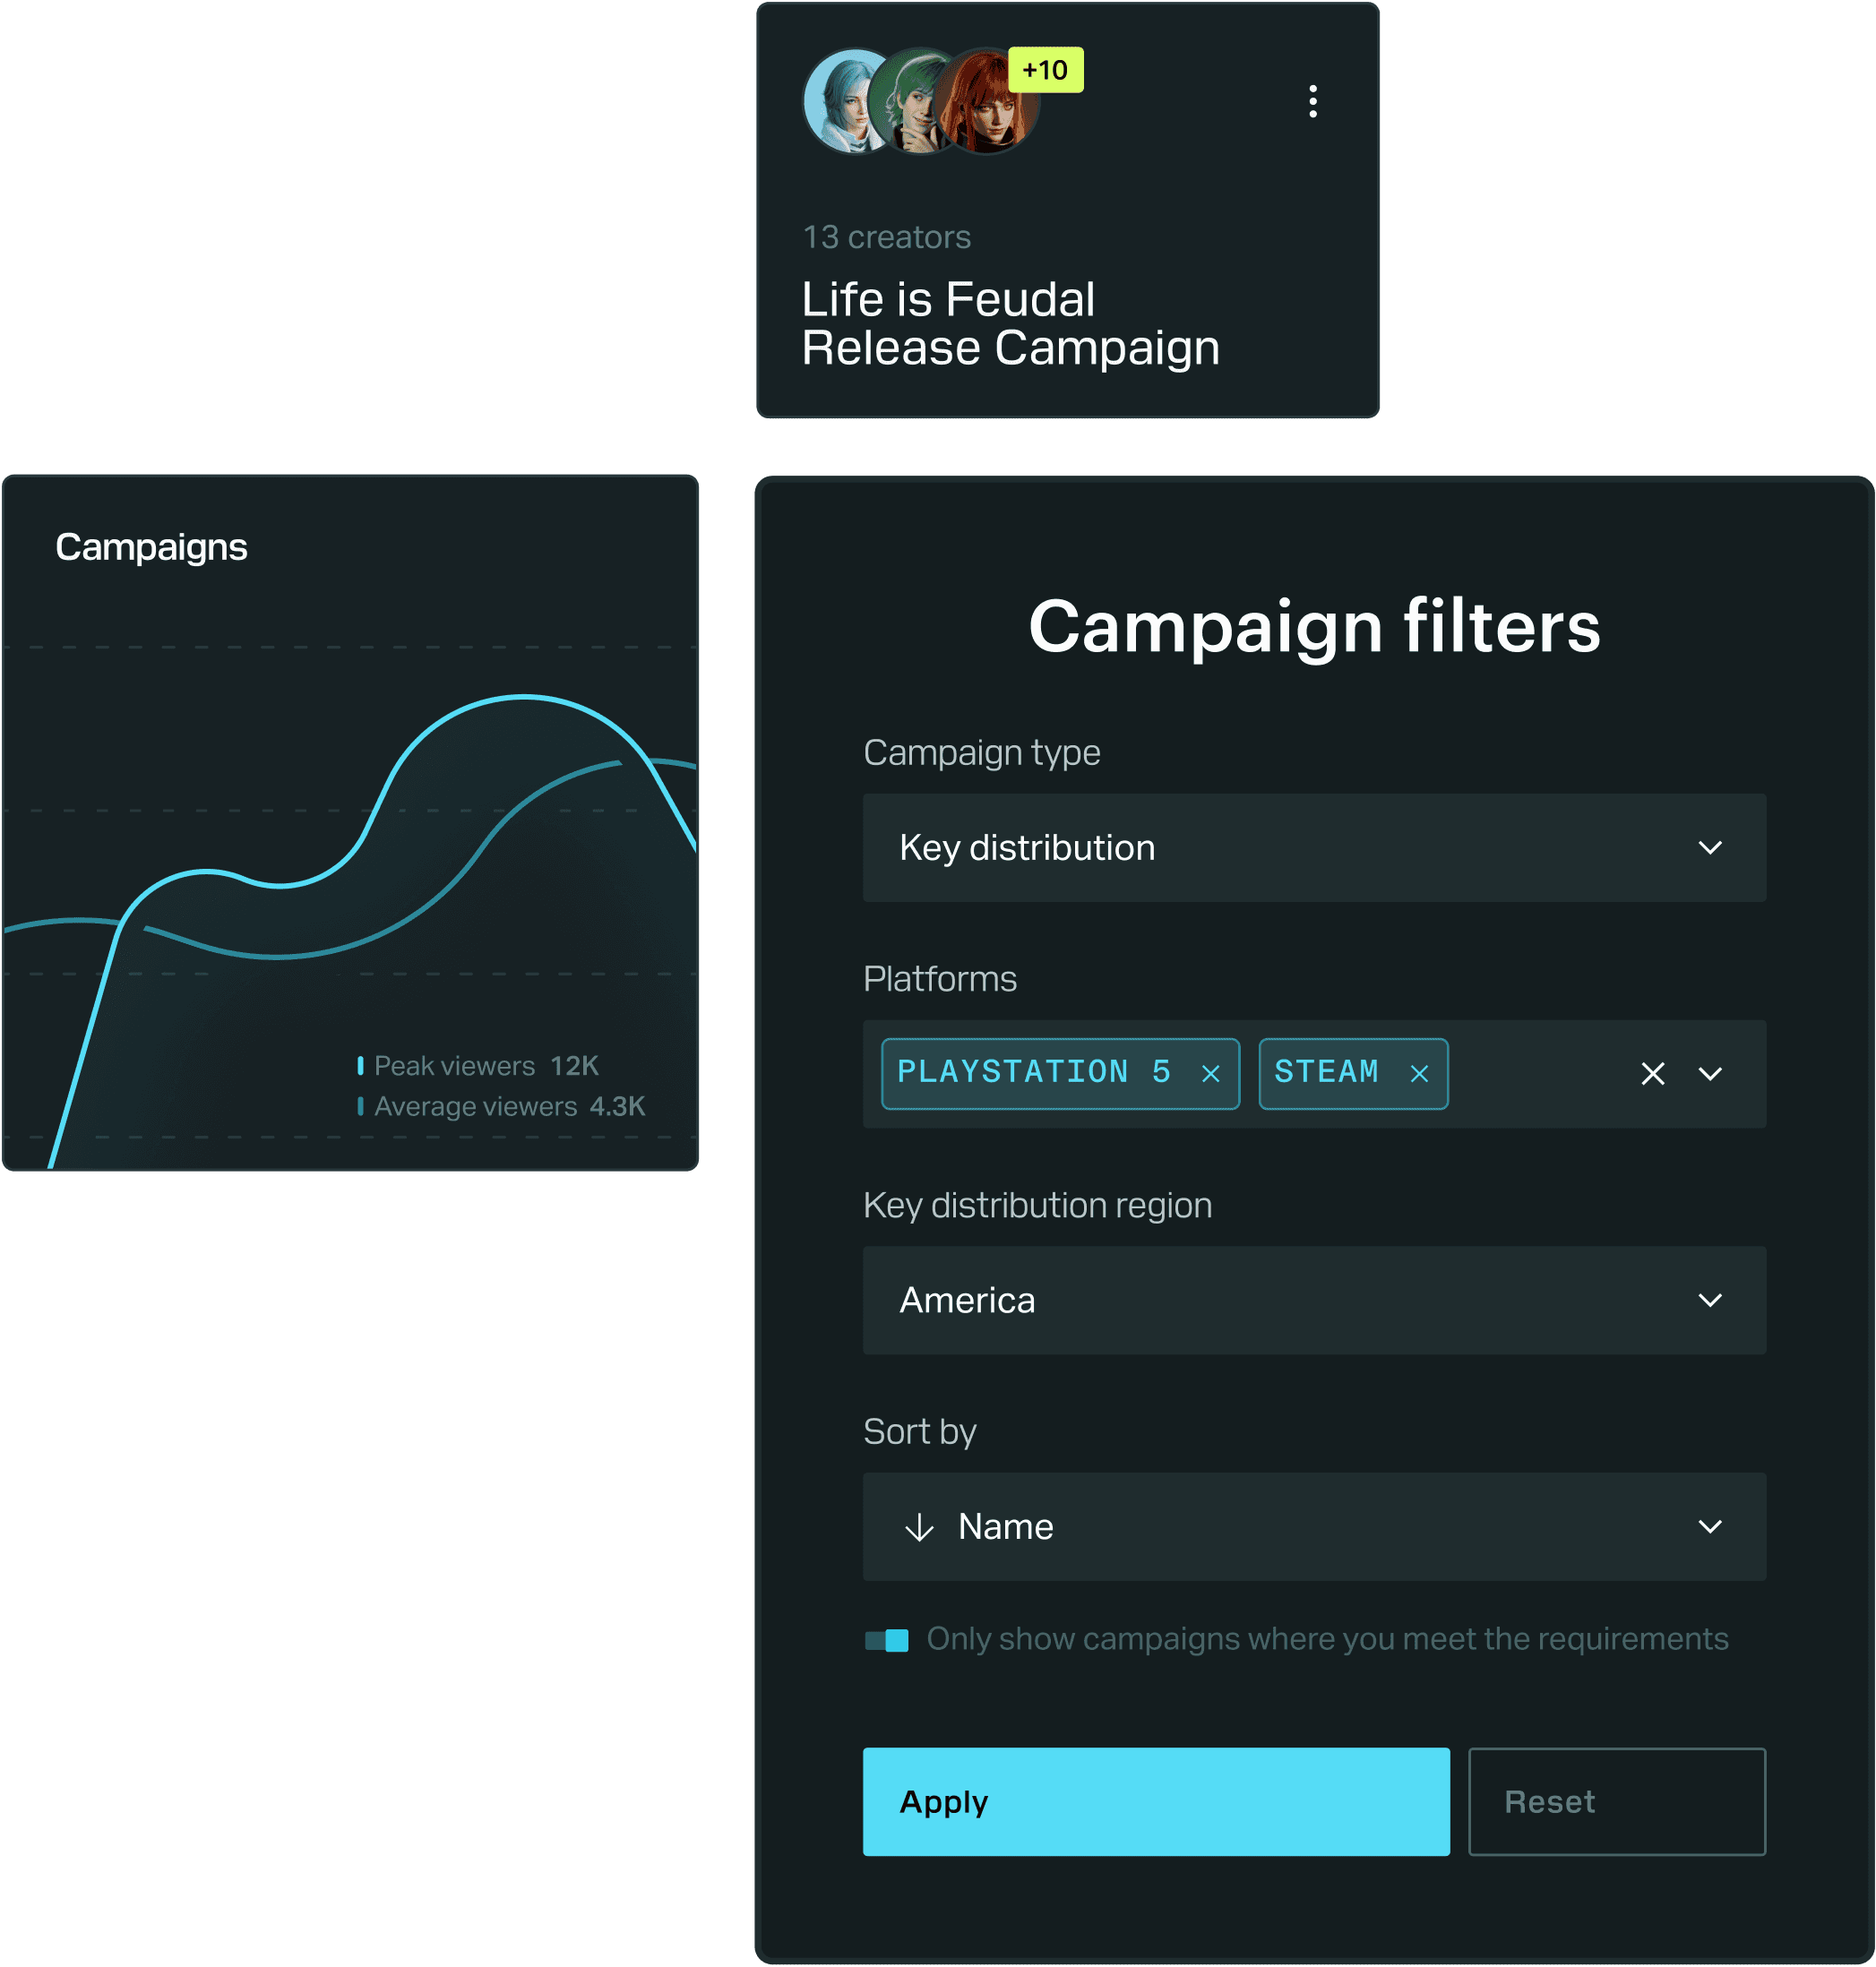Click the Campaigns chart heading
The height and width of the screenshot is (1967, 1876).
coord(151,547)
